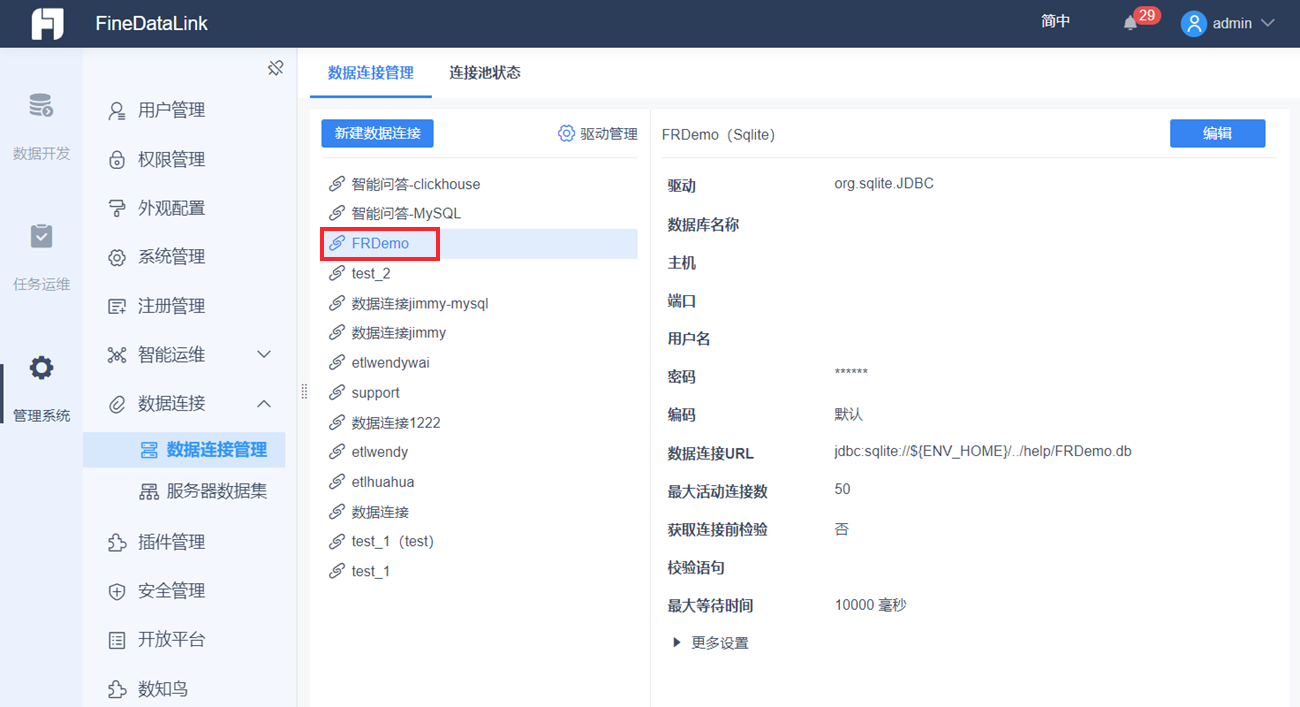Open 数据开发 in the left rail
Viewport: 1300px width, 707px height.
tap(41, 125)
